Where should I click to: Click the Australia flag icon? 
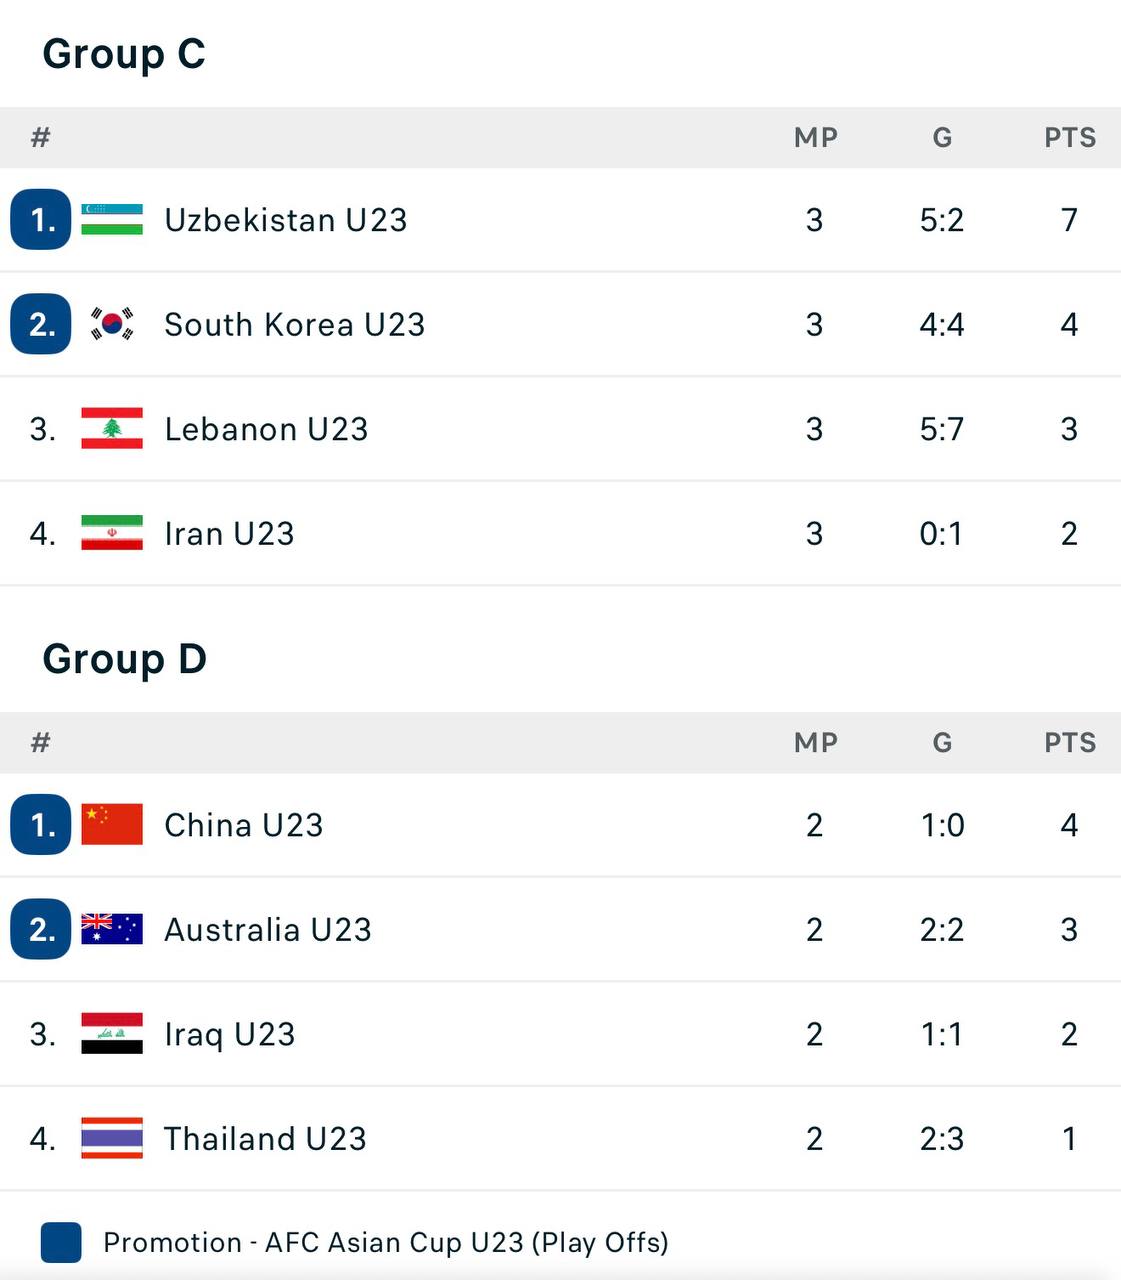pyautogui.click(x=112, y=929)
